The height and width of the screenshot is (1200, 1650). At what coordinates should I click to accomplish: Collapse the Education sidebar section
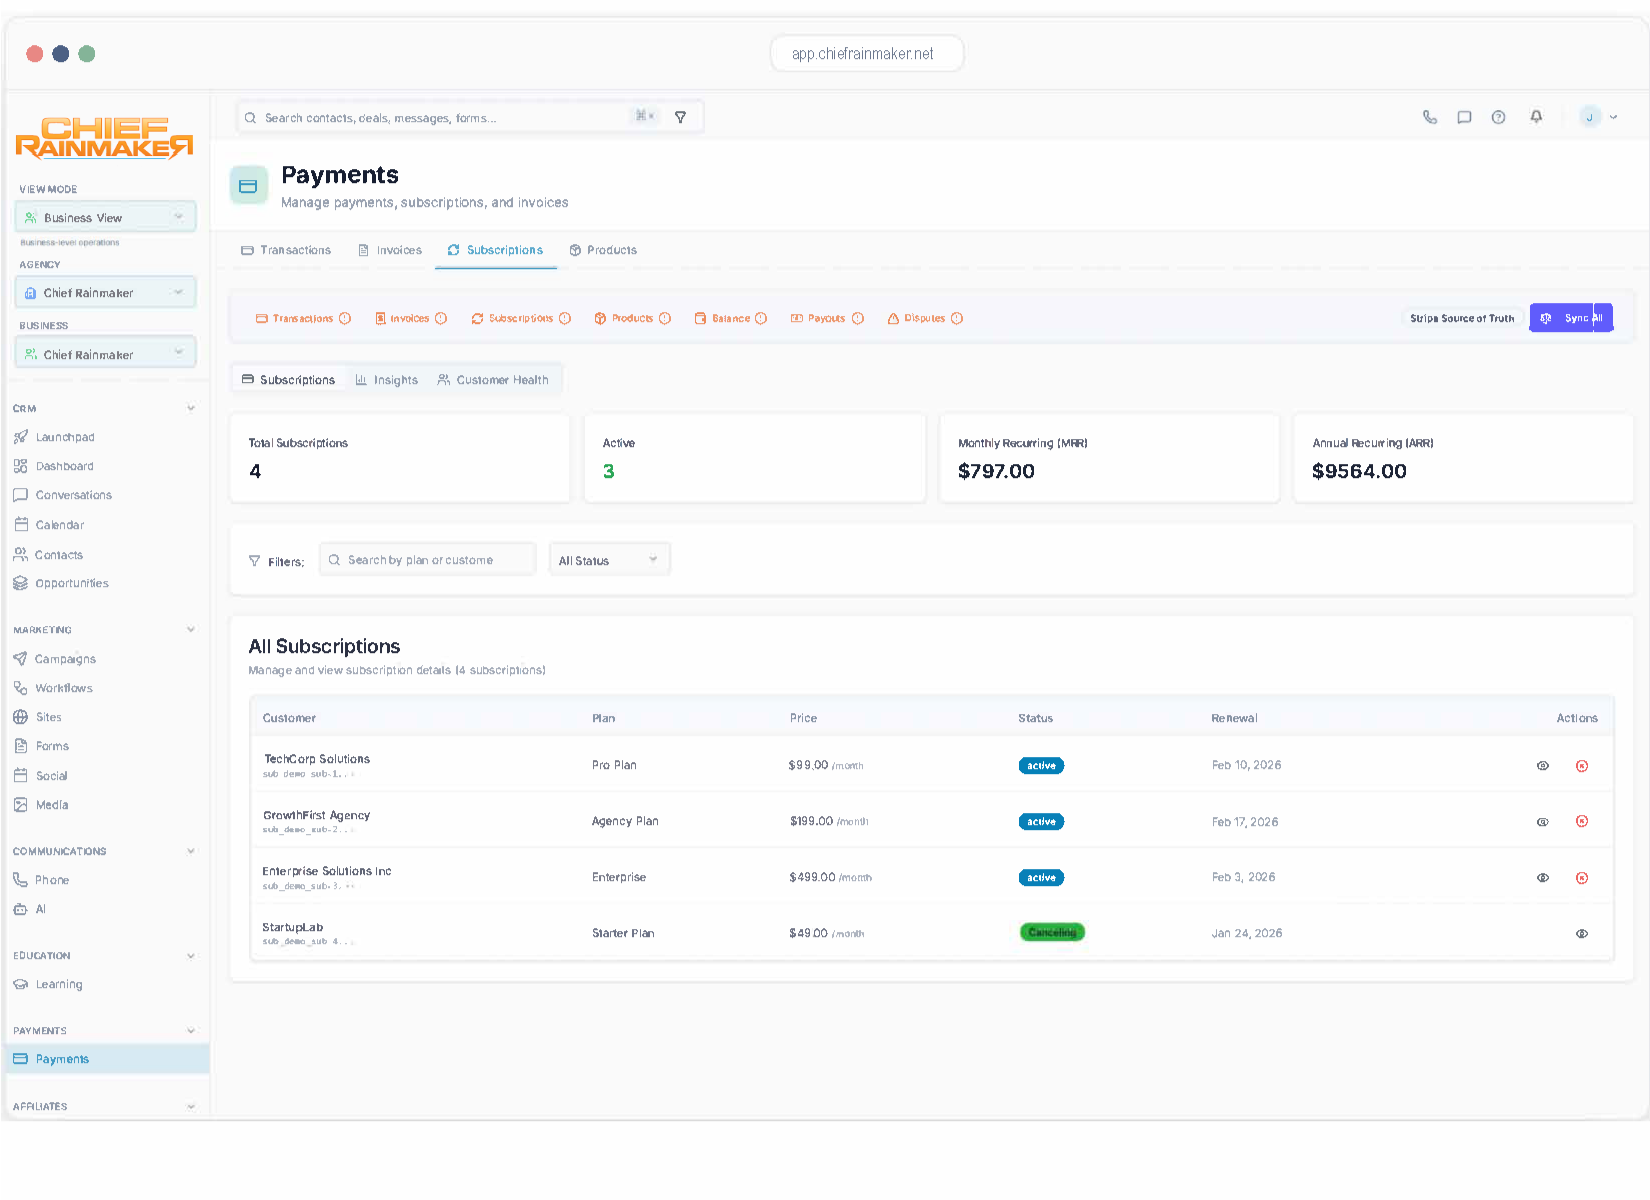tap(191, 956)
